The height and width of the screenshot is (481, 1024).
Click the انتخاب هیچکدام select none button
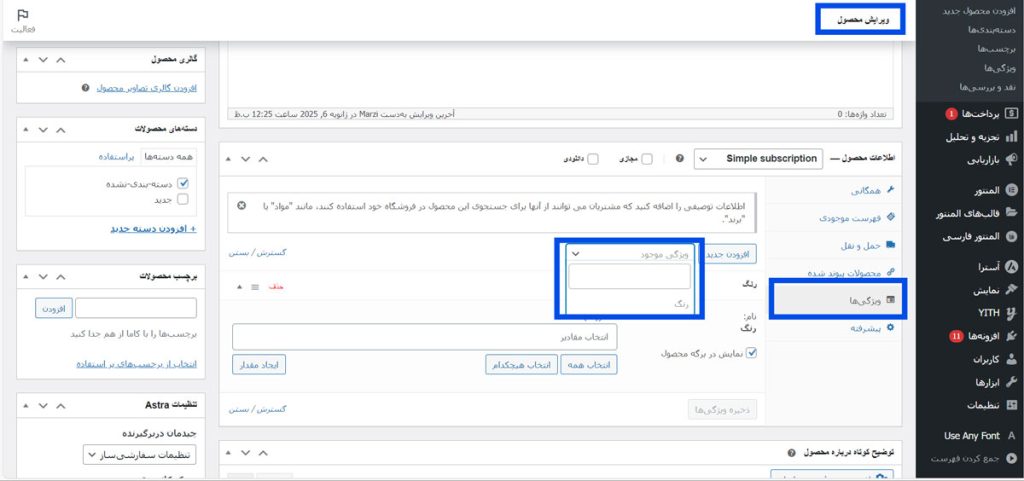(521, 365)
